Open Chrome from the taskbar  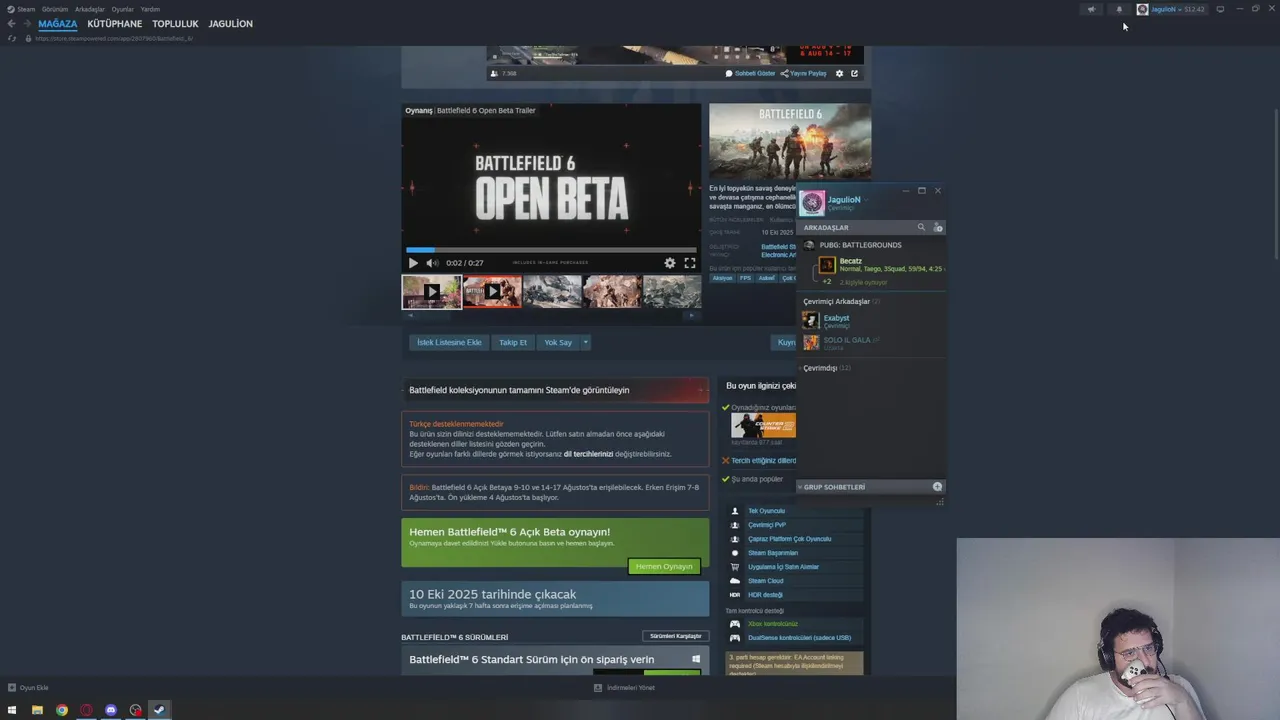tap(62, 710)
